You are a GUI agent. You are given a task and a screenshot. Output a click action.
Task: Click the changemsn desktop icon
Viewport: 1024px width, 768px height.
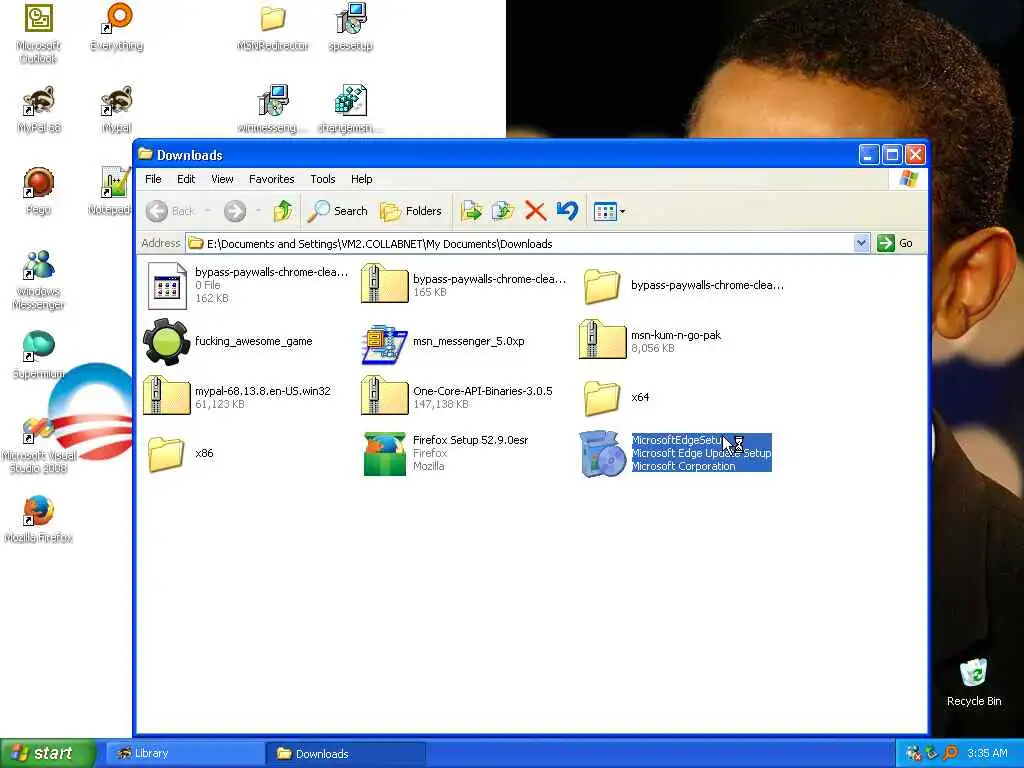point(351,101)
